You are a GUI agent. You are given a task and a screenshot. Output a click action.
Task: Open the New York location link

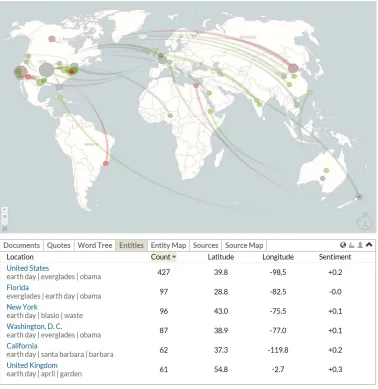[x=22, y=307]
